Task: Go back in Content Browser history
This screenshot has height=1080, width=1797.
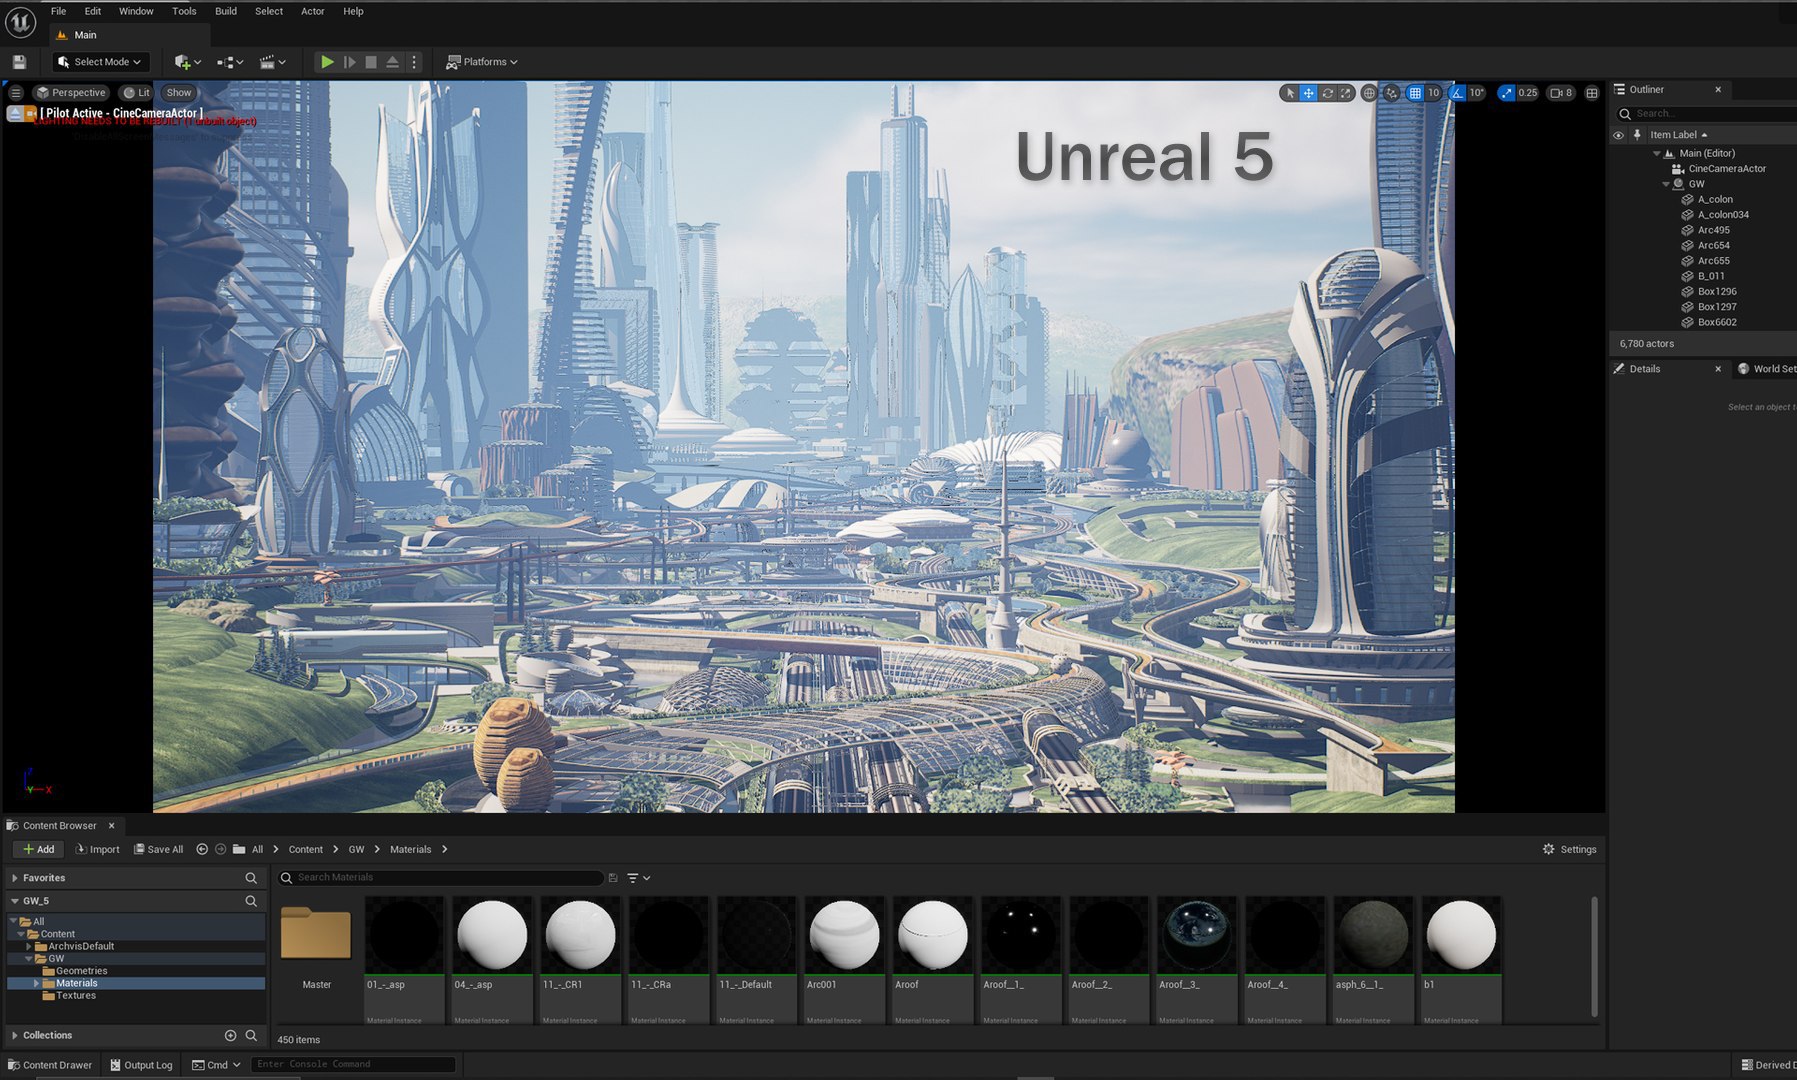Action: point(202,849)
